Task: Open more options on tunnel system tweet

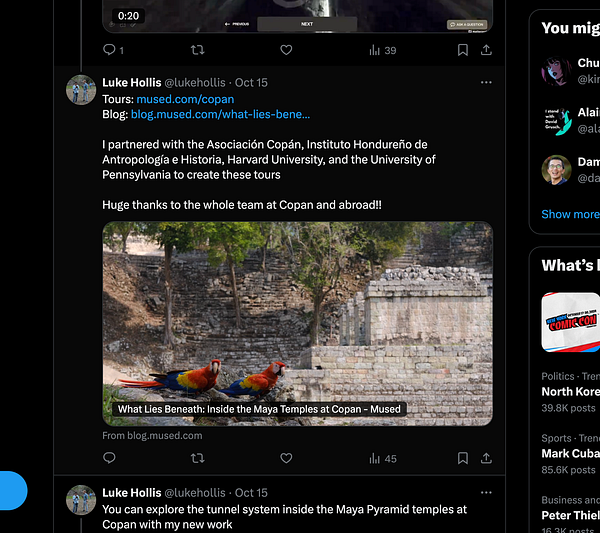Action: (x=486, y=492)
